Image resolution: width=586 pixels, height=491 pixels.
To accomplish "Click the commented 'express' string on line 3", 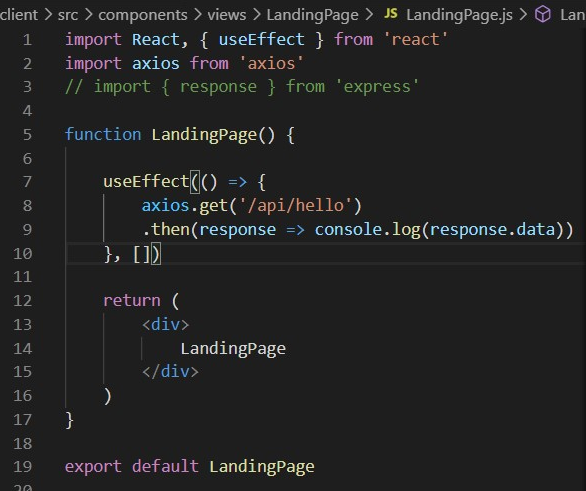I will pos(377,87).
